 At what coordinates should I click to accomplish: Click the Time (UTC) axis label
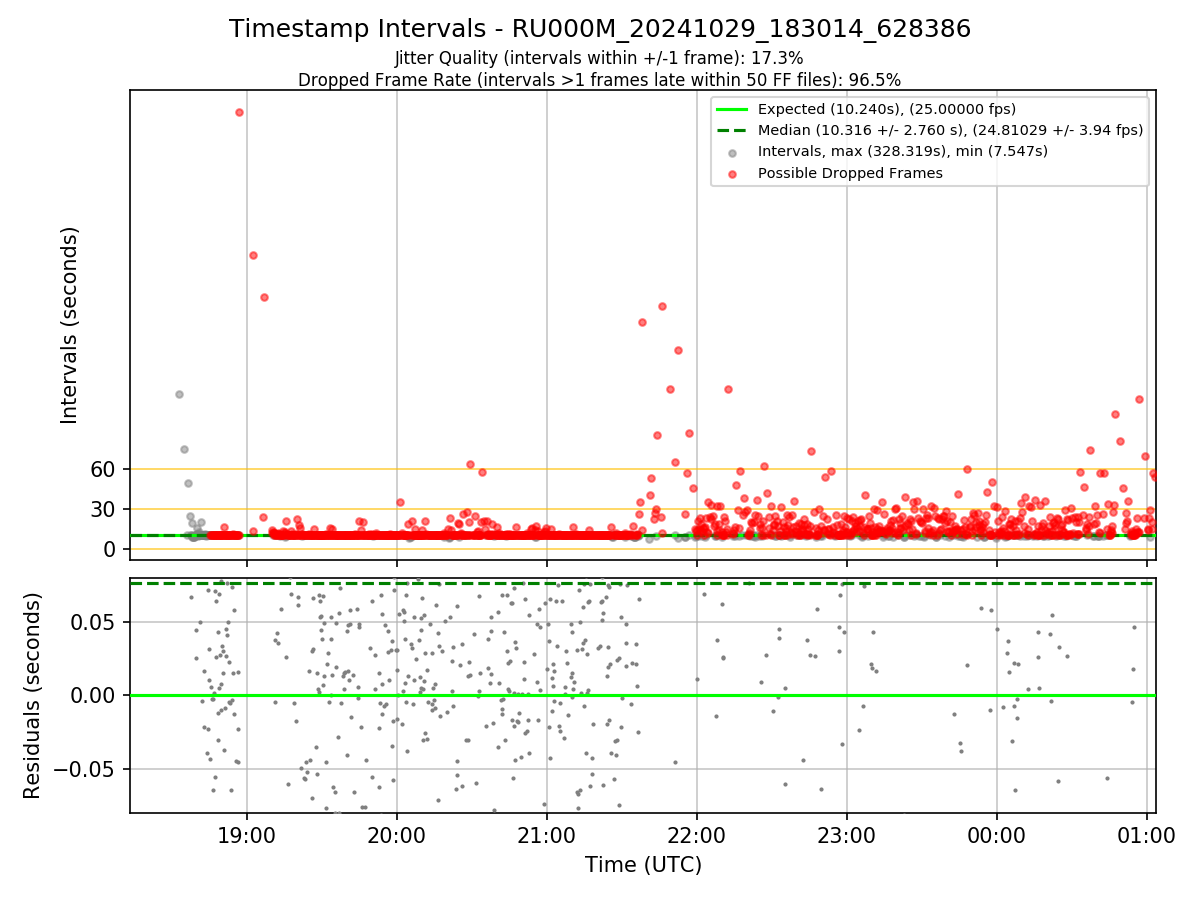[x=643, y=865]
